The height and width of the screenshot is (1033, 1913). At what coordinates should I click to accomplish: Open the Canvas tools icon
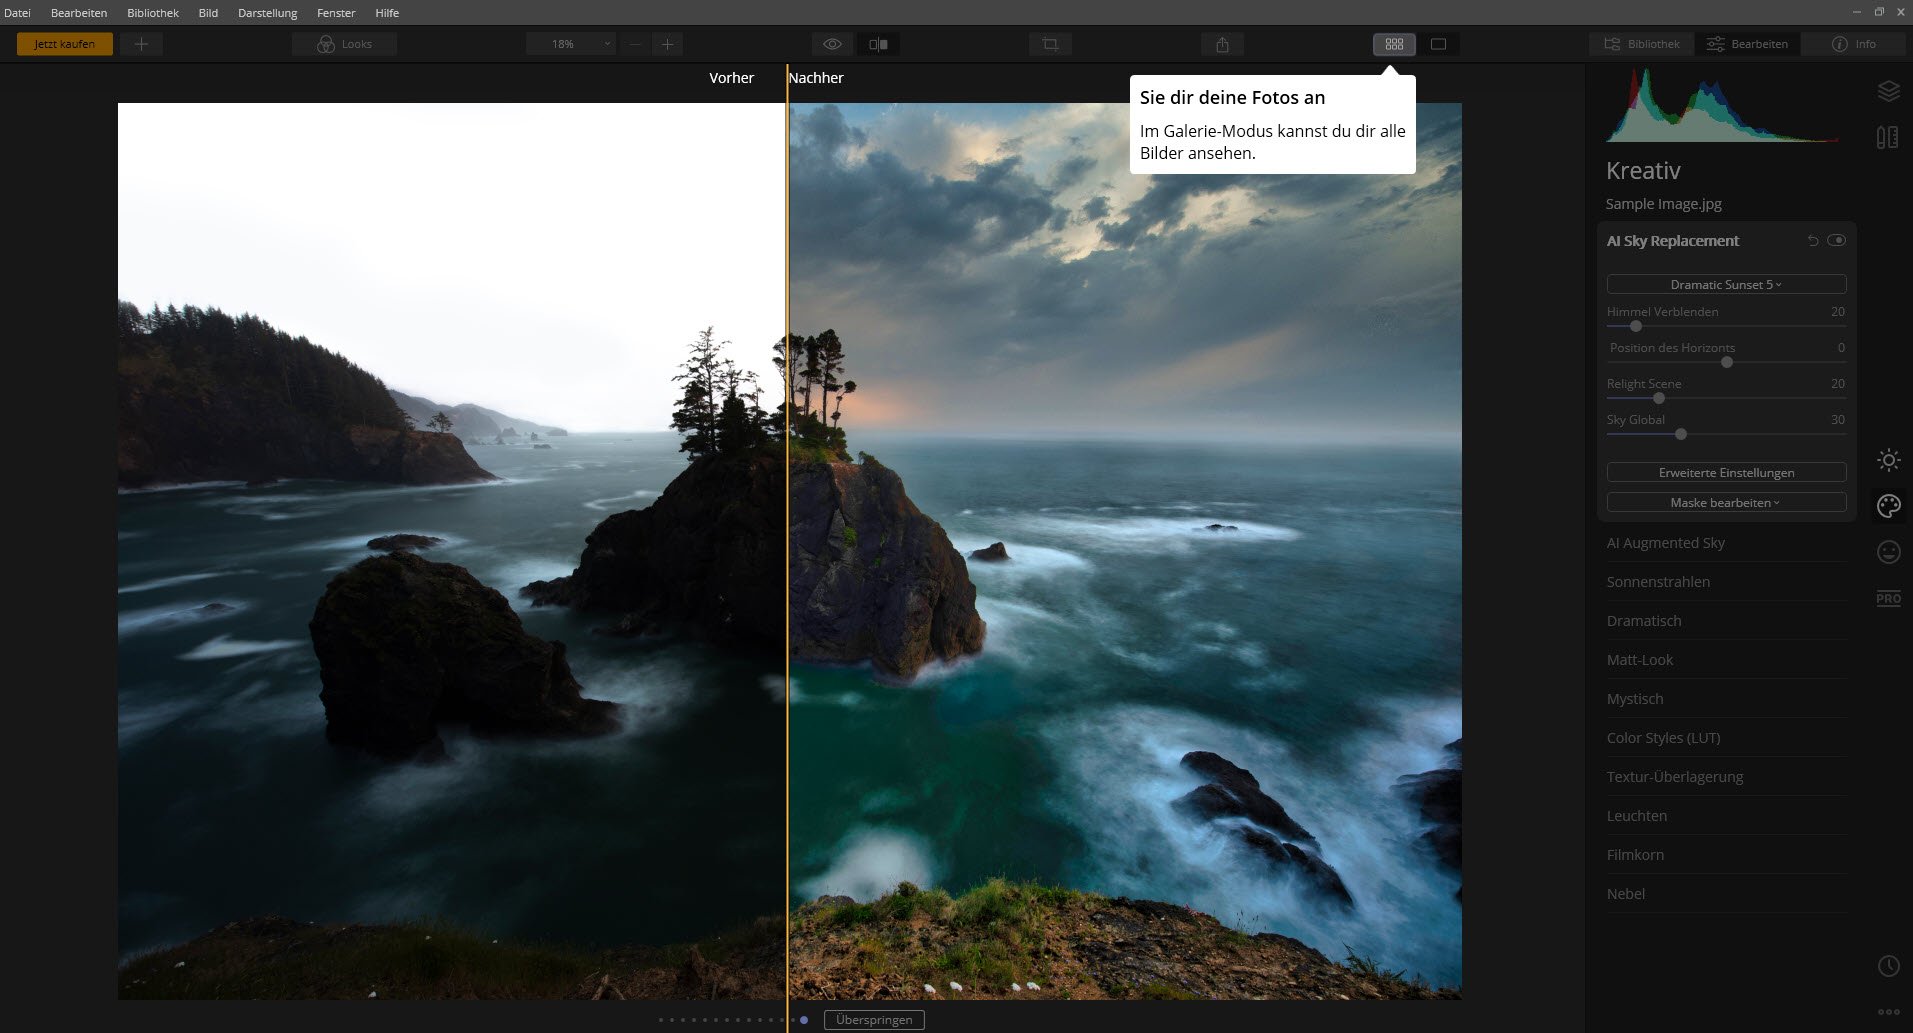click(x=1888, y=137)
